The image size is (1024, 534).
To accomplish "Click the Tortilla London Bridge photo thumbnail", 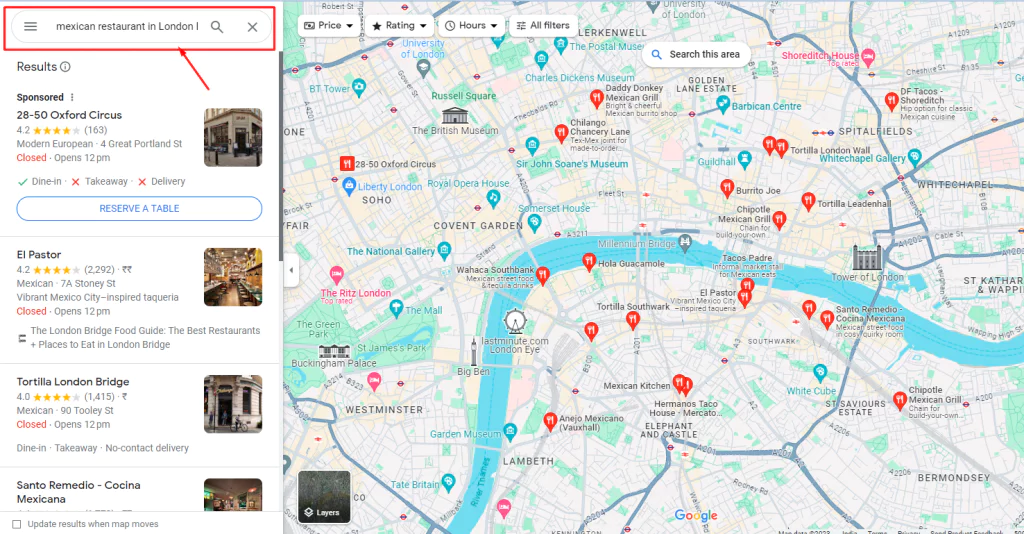I will coord(233,404).
